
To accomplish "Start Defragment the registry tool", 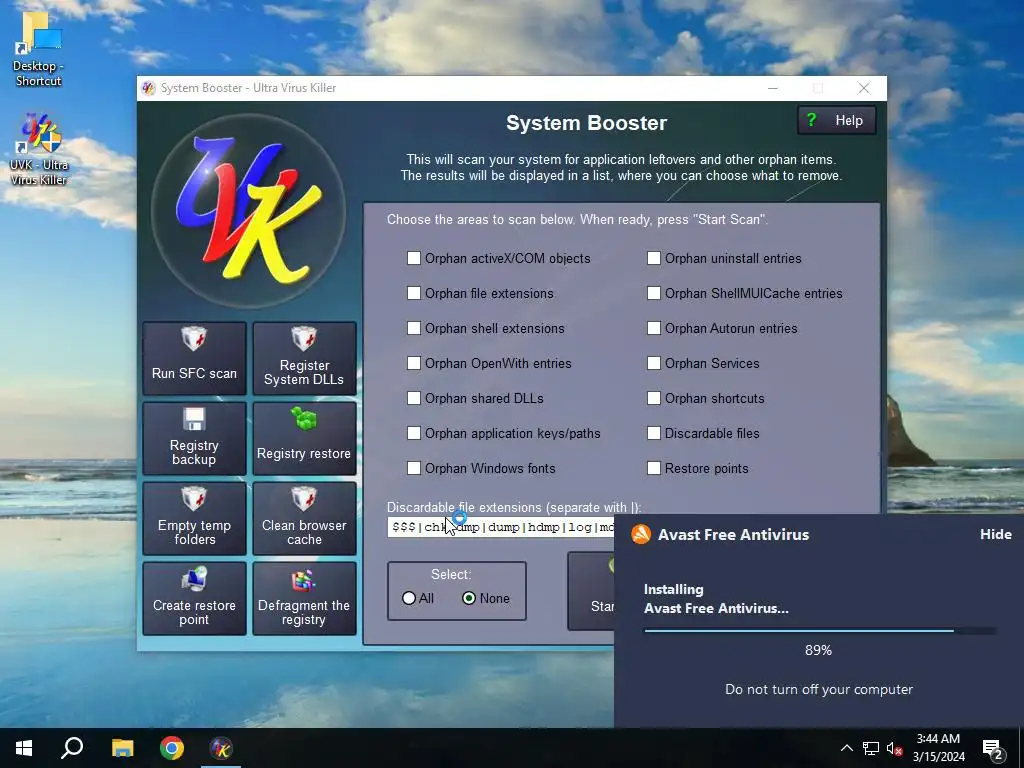I will pos(304,598).
